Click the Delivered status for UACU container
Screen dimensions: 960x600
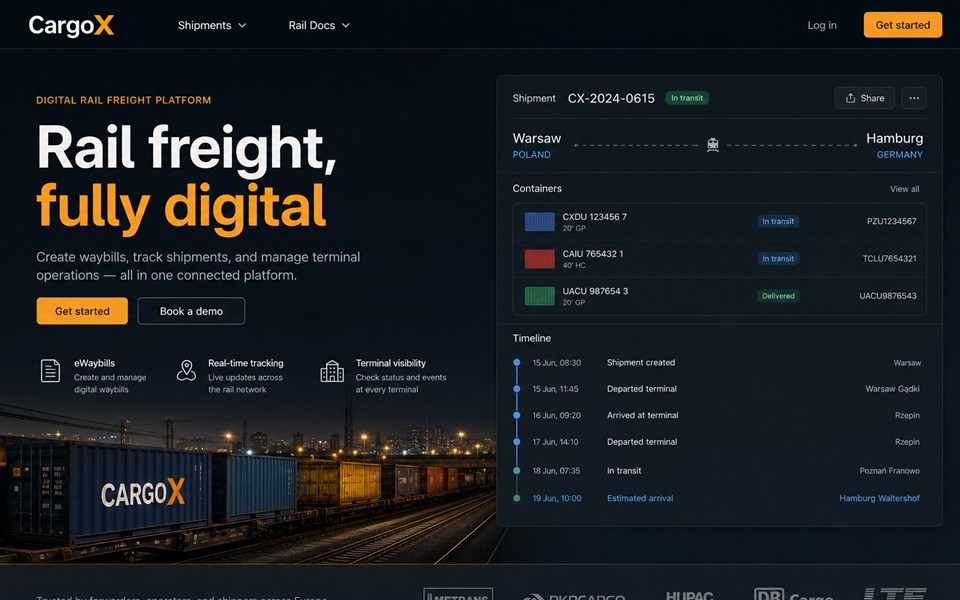click(778, 296)
